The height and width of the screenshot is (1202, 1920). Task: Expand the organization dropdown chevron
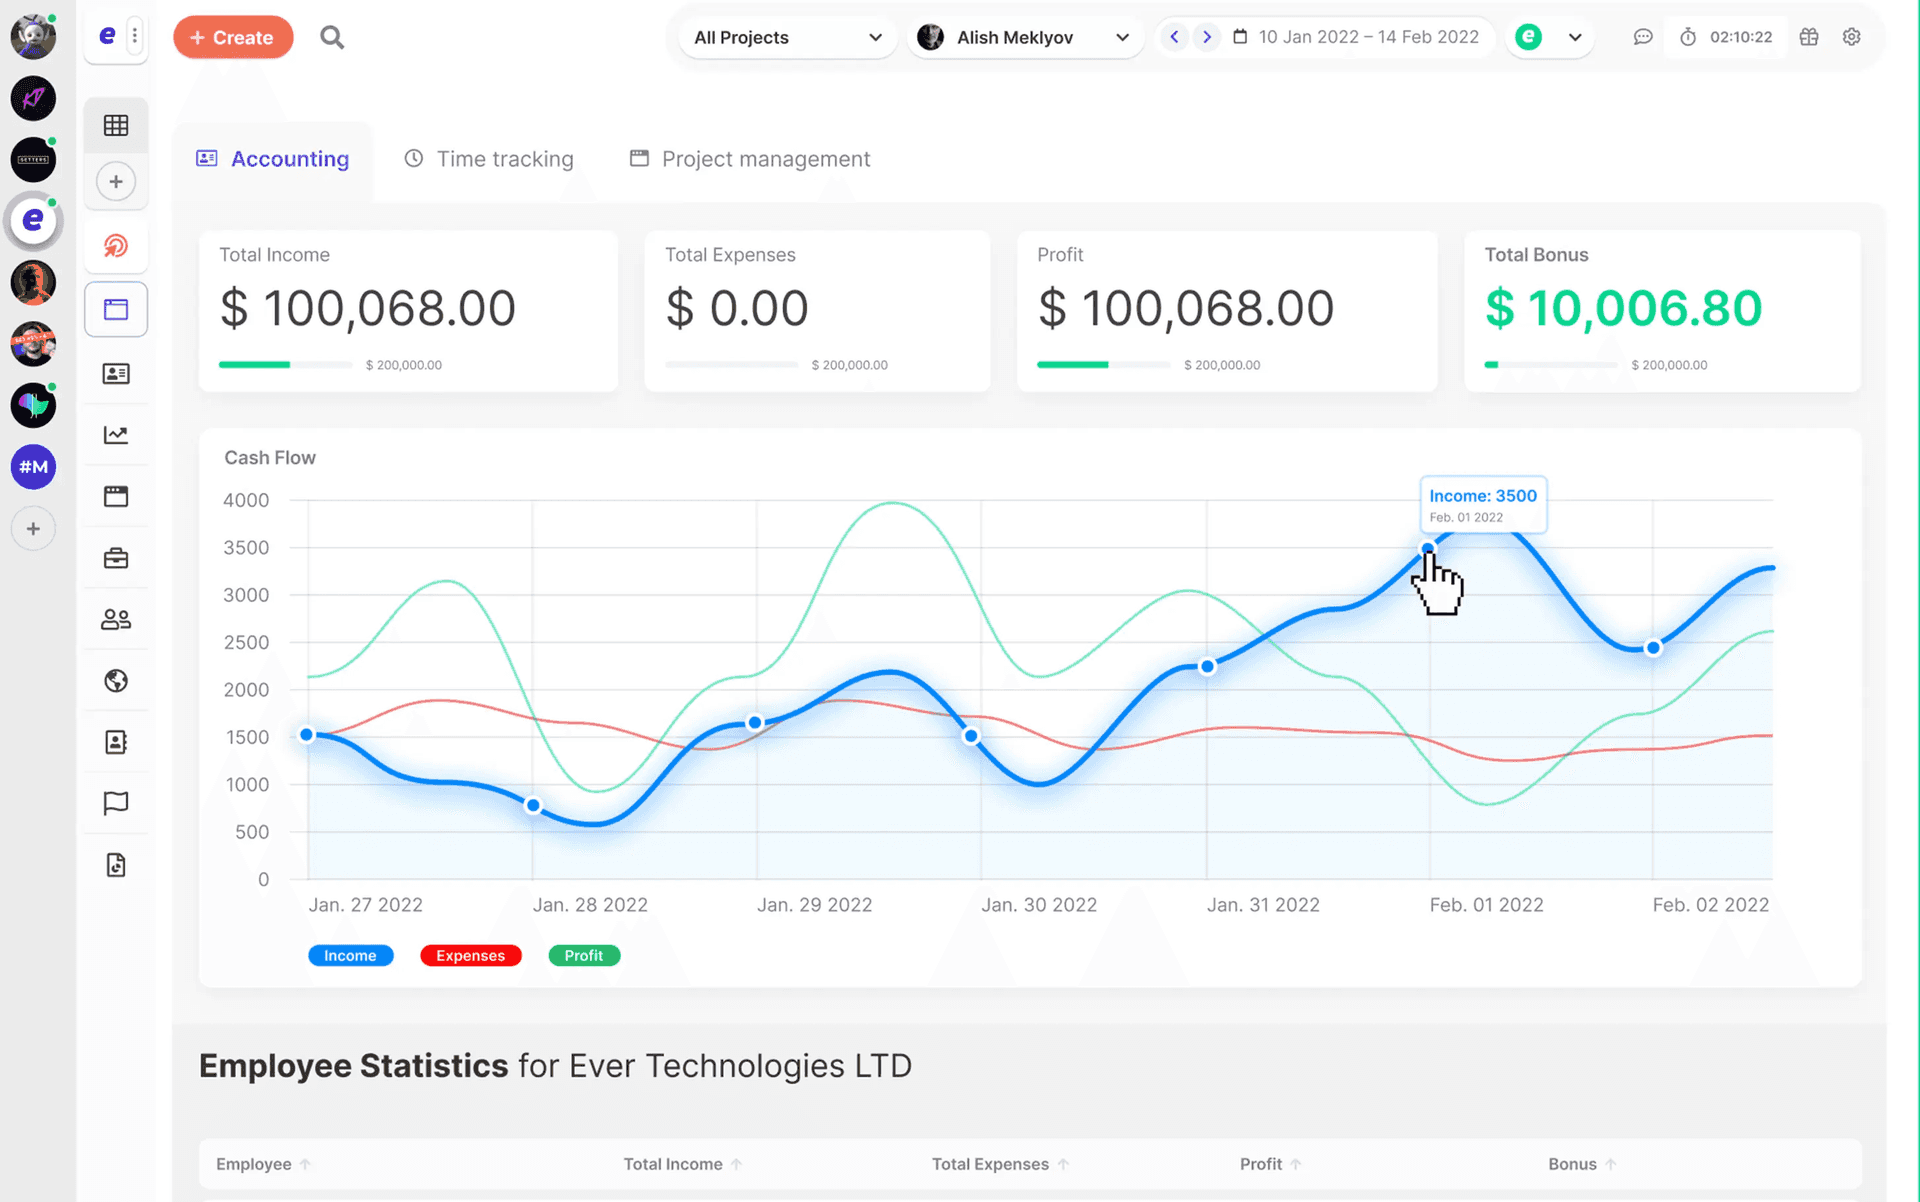pos(1575,38)
